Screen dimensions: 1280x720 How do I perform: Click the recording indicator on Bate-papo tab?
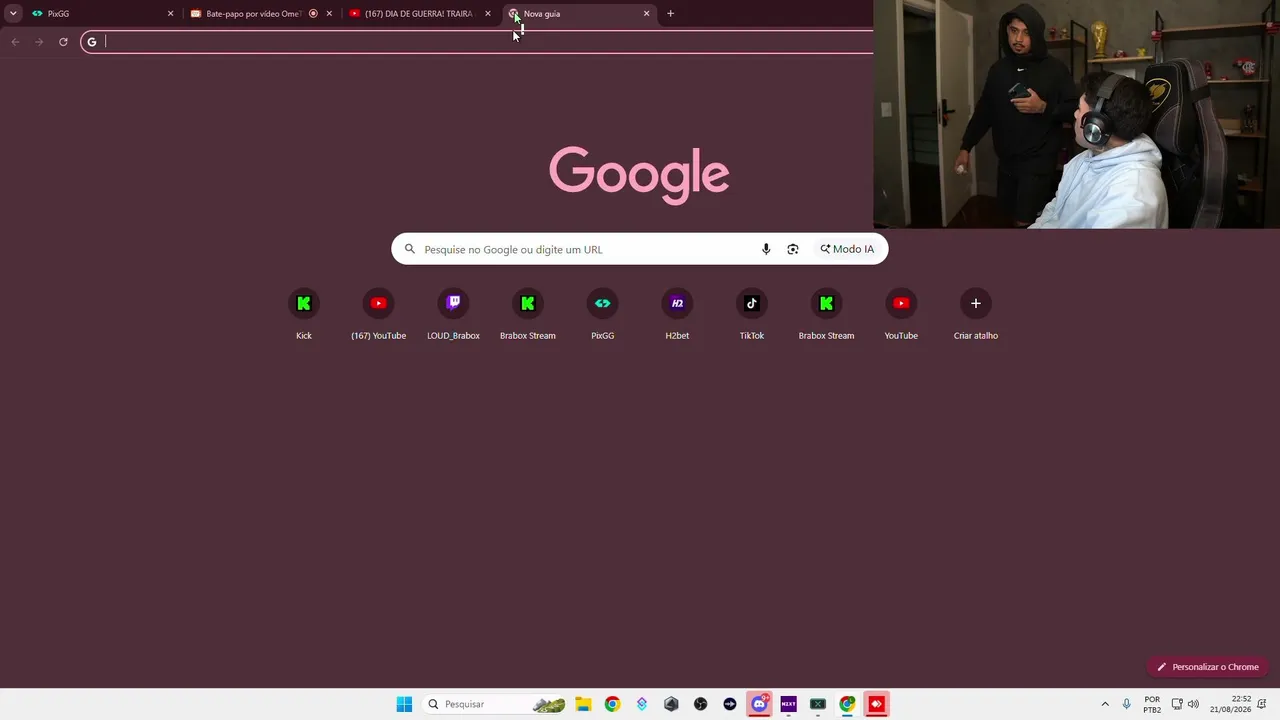pos(313,14)
